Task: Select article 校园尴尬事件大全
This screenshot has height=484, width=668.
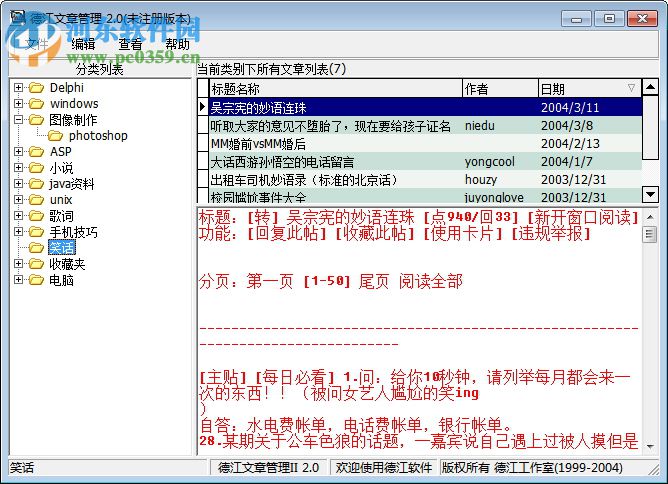Action: (x=425, y=196)
